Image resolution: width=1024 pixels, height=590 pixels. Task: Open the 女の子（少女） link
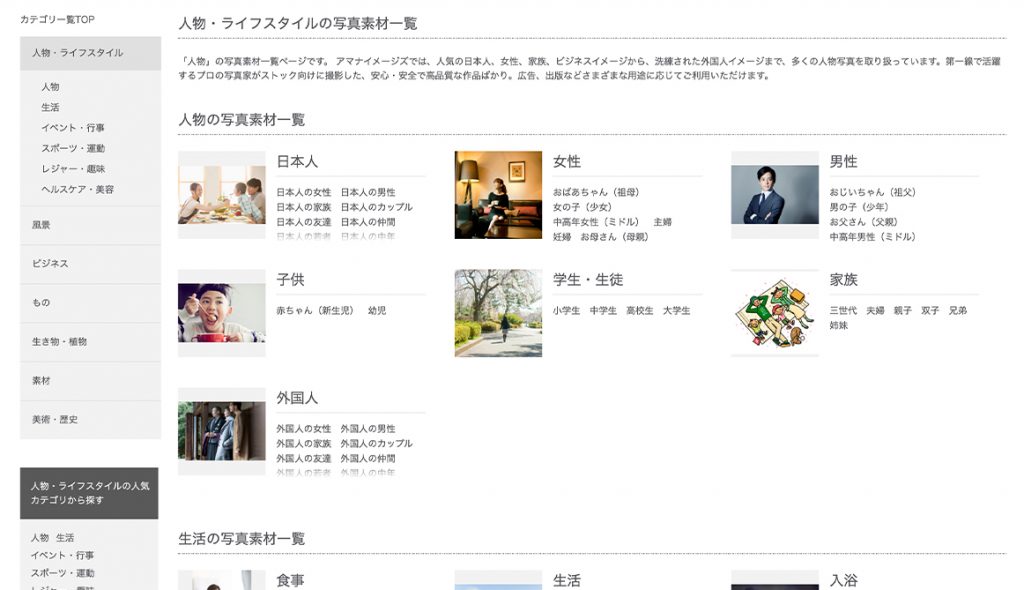(583, 207)
